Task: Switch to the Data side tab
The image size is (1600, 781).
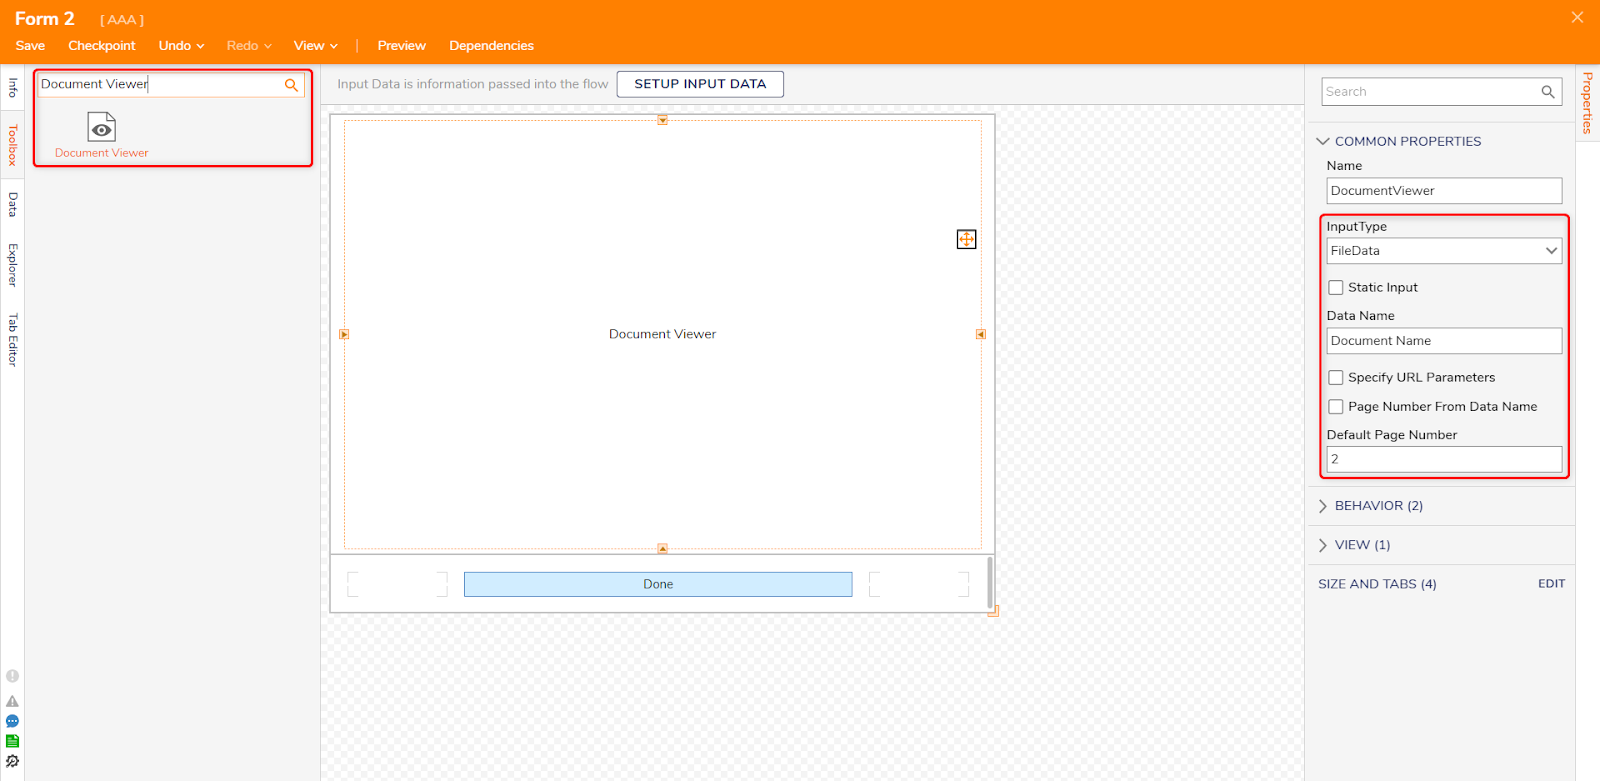Action: [x=12, y=205]
